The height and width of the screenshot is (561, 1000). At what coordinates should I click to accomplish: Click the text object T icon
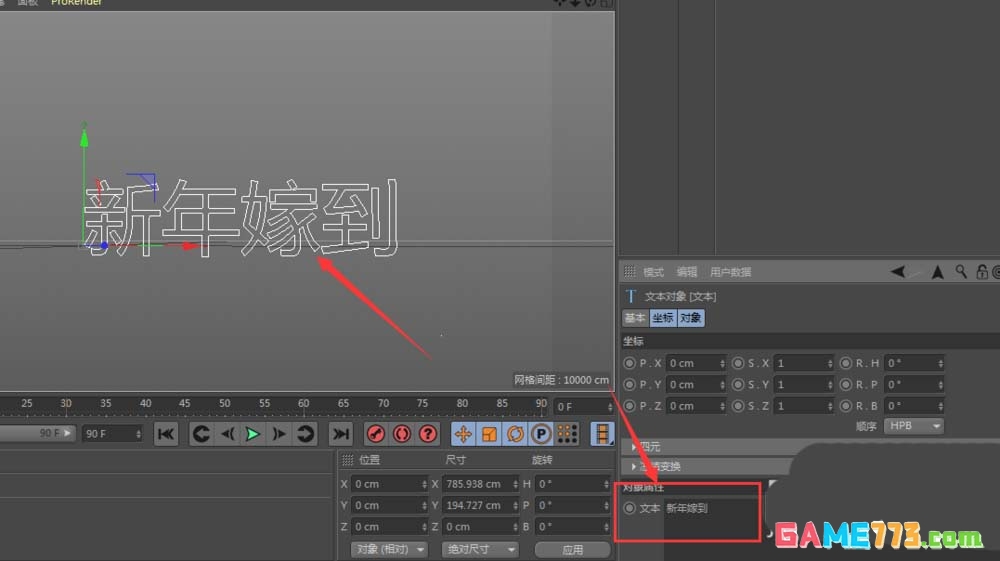pos(631,296)
